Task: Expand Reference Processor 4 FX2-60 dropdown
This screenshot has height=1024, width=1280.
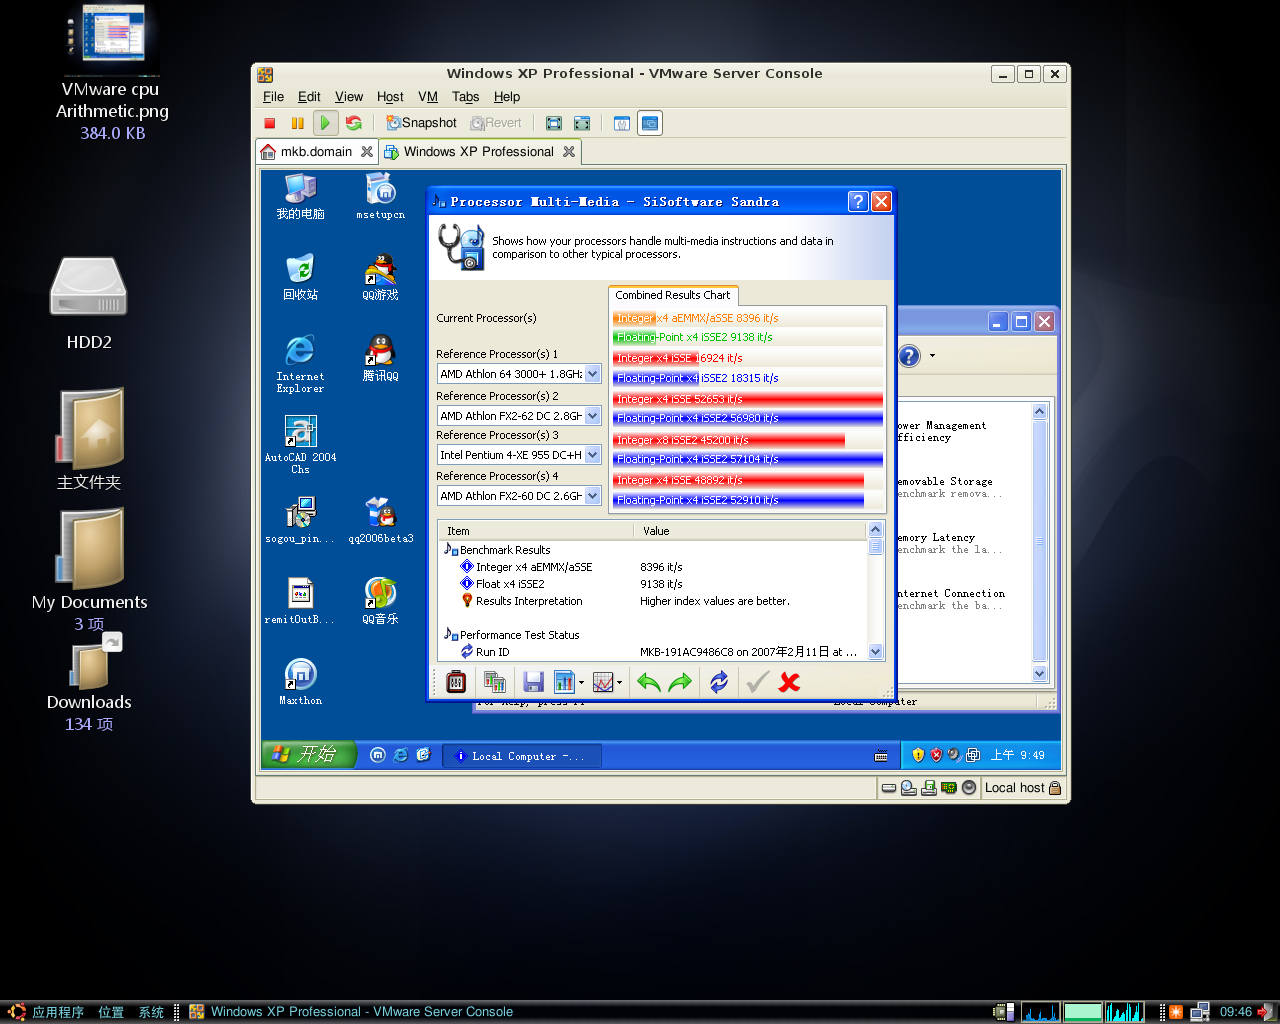Action: (592, 496)
